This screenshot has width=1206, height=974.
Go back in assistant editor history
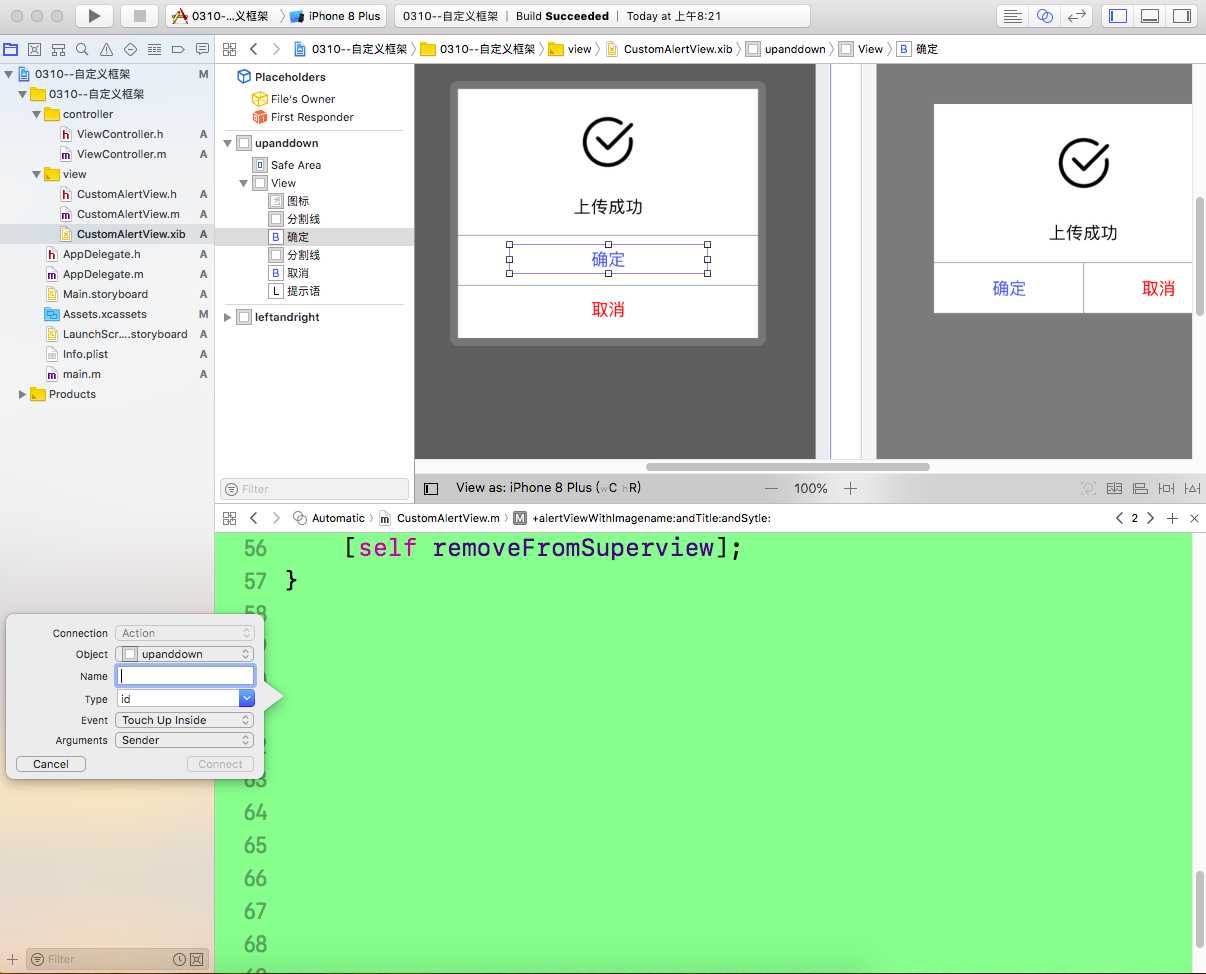[254, 518]
